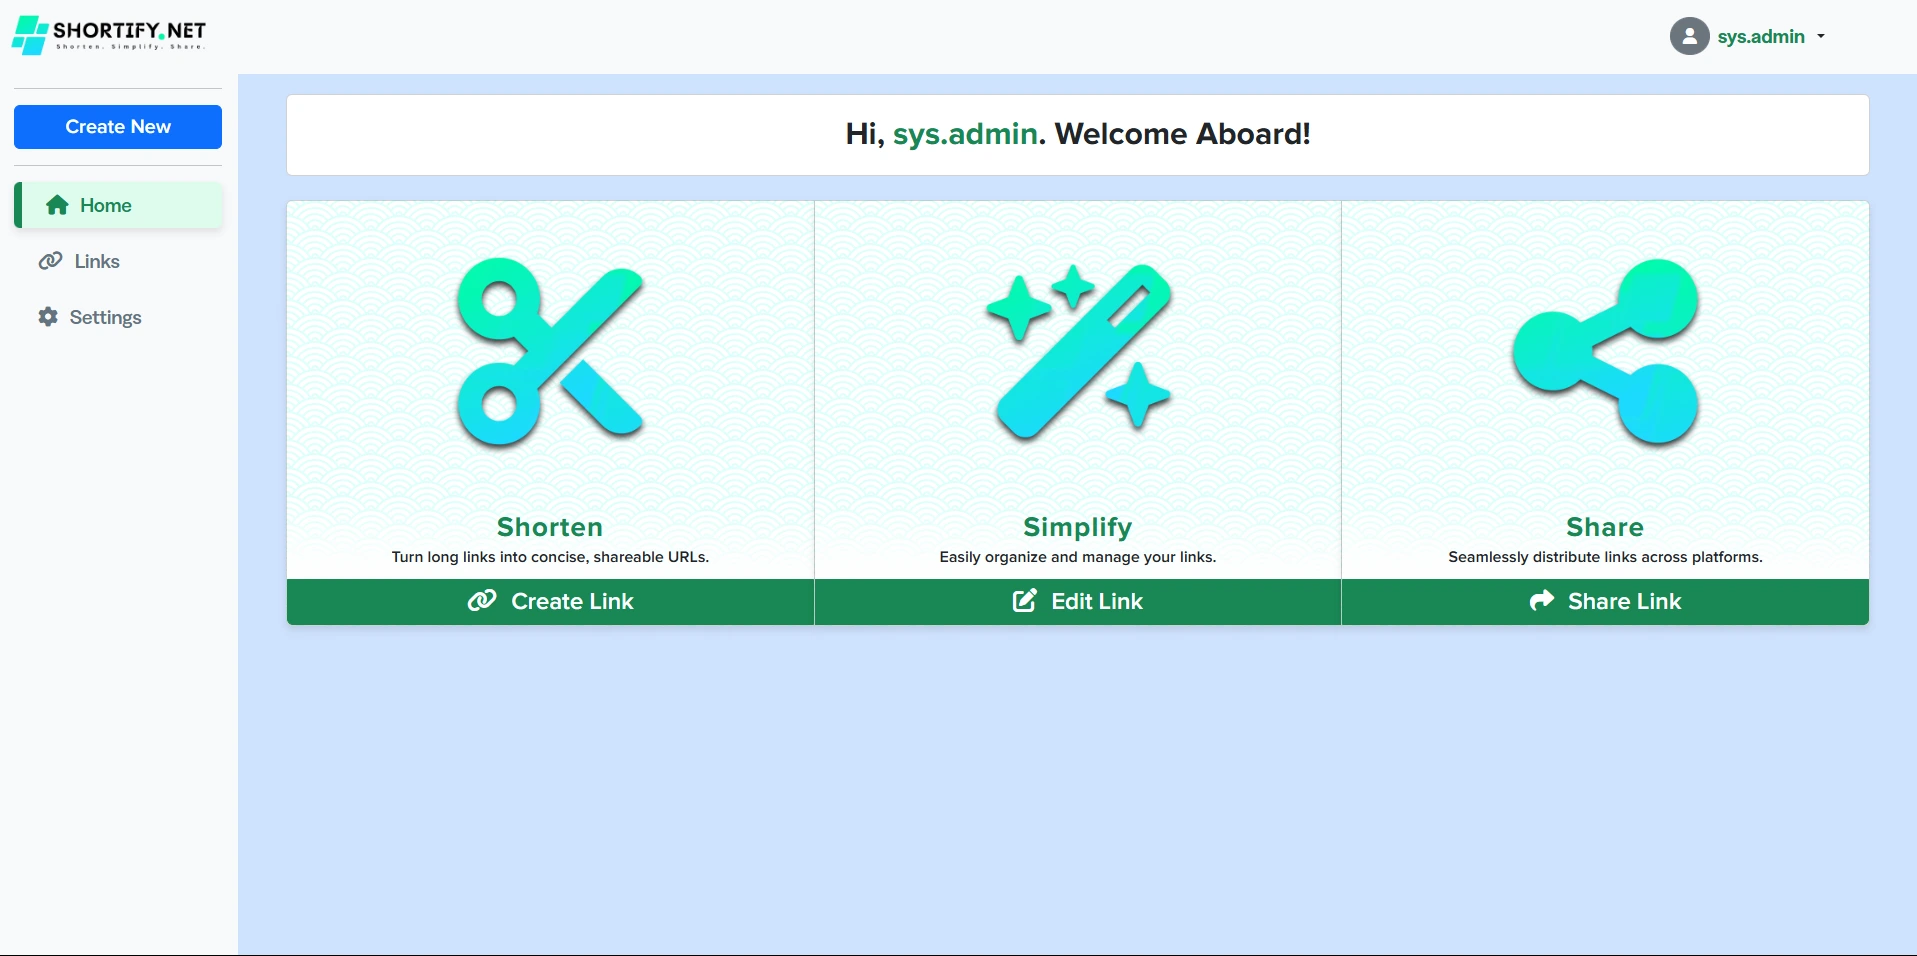Click the house icon in sidebar
1917x956 pixels.
point(58,205)
